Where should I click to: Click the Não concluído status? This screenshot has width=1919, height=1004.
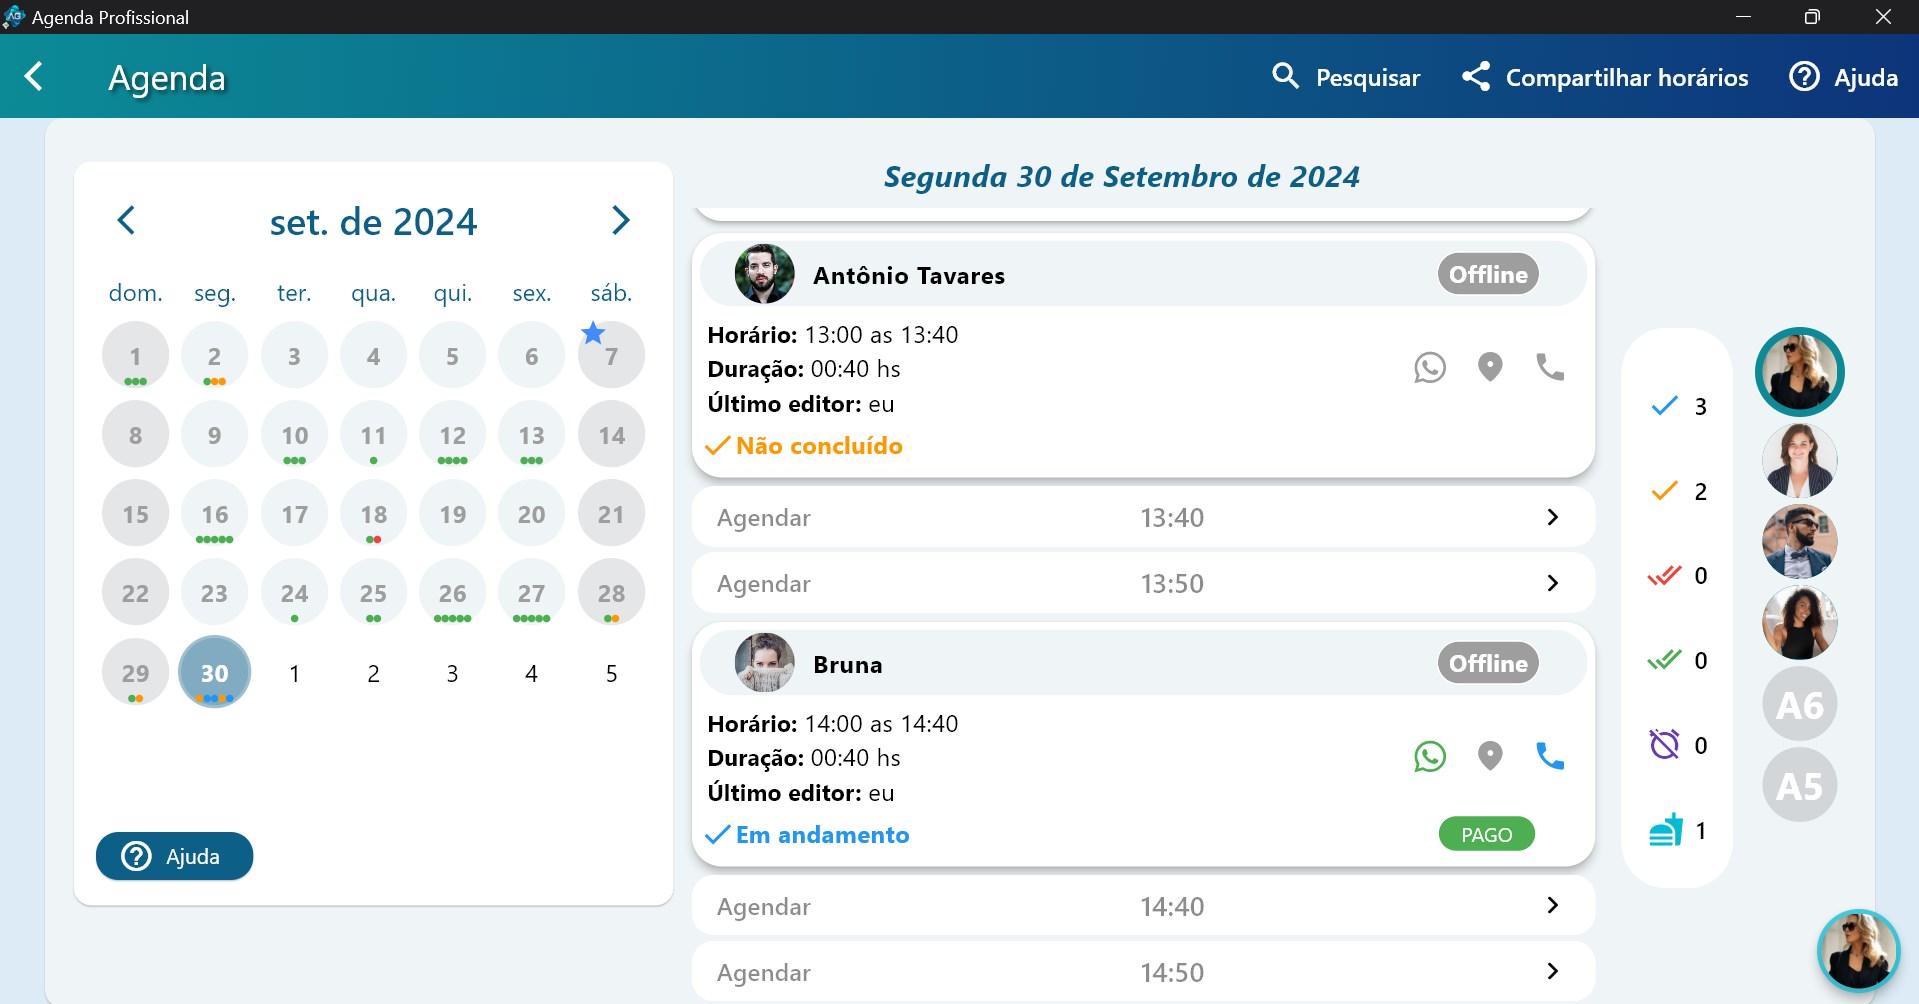tap(804, 446)
